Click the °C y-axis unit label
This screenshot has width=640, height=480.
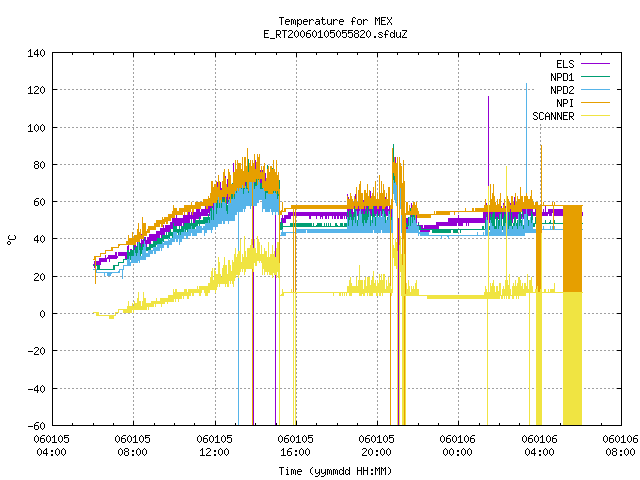click(11, 240)
